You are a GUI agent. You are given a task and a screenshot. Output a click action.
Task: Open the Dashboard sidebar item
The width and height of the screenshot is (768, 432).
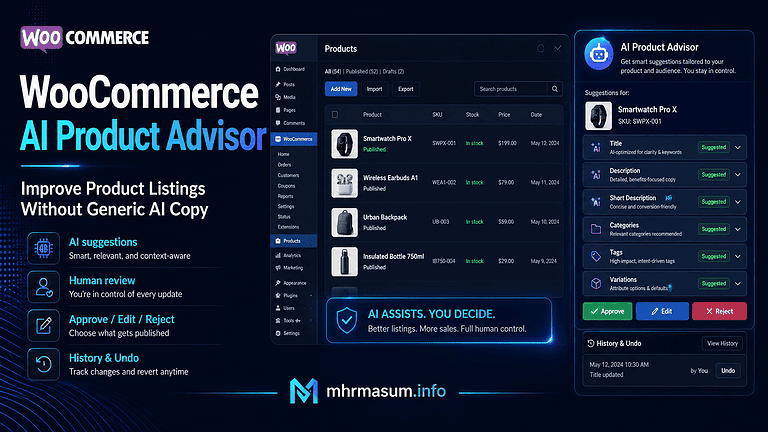[x=290, y=69]
